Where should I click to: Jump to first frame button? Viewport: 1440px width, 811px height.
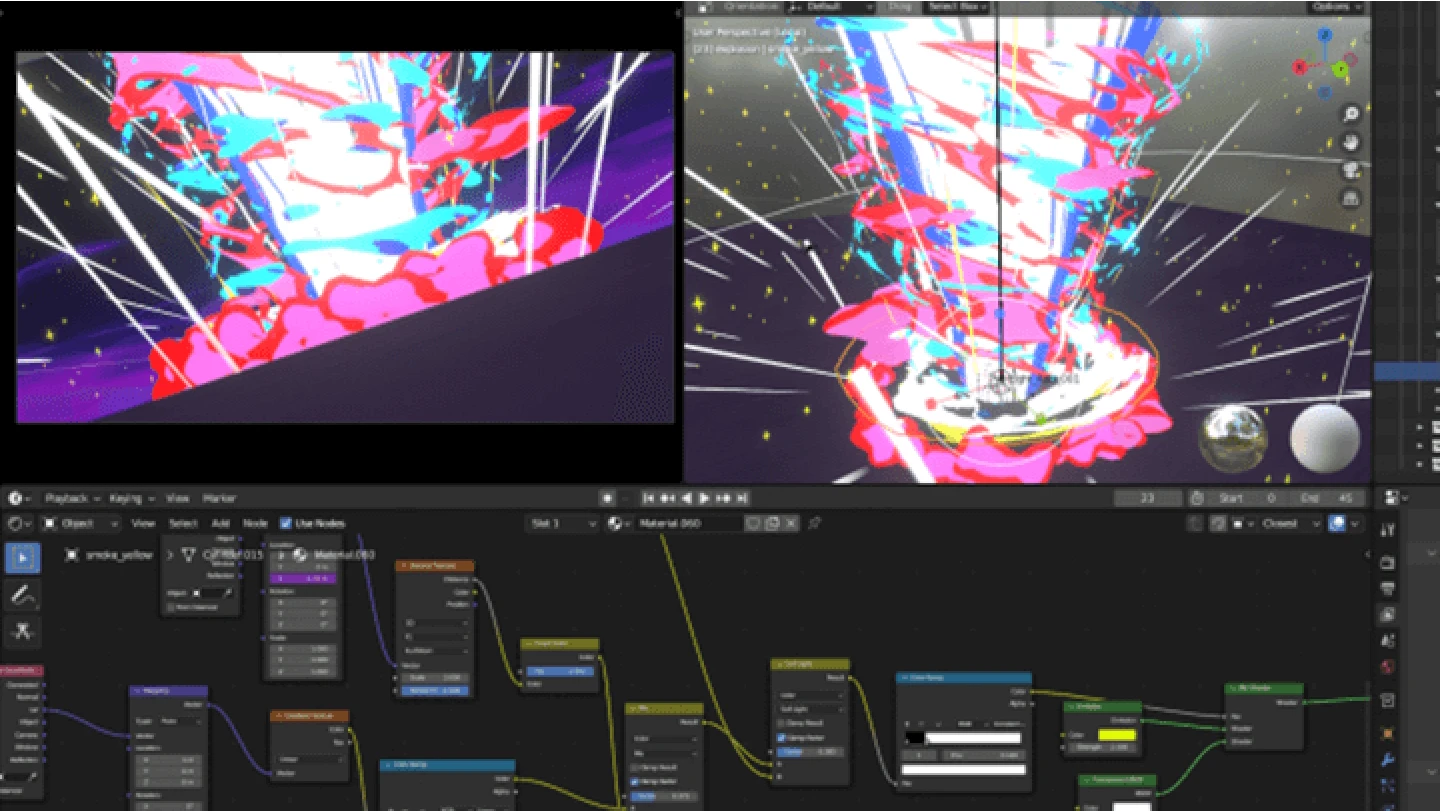[649, 498]
